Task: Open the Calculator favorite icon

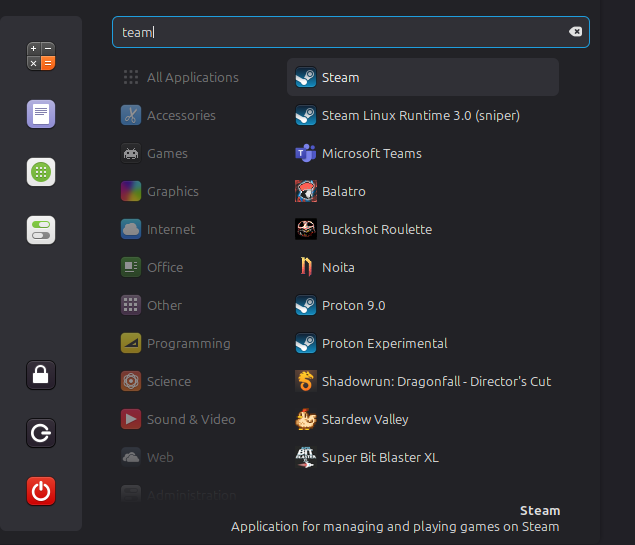Action: (x=41, y=56)
